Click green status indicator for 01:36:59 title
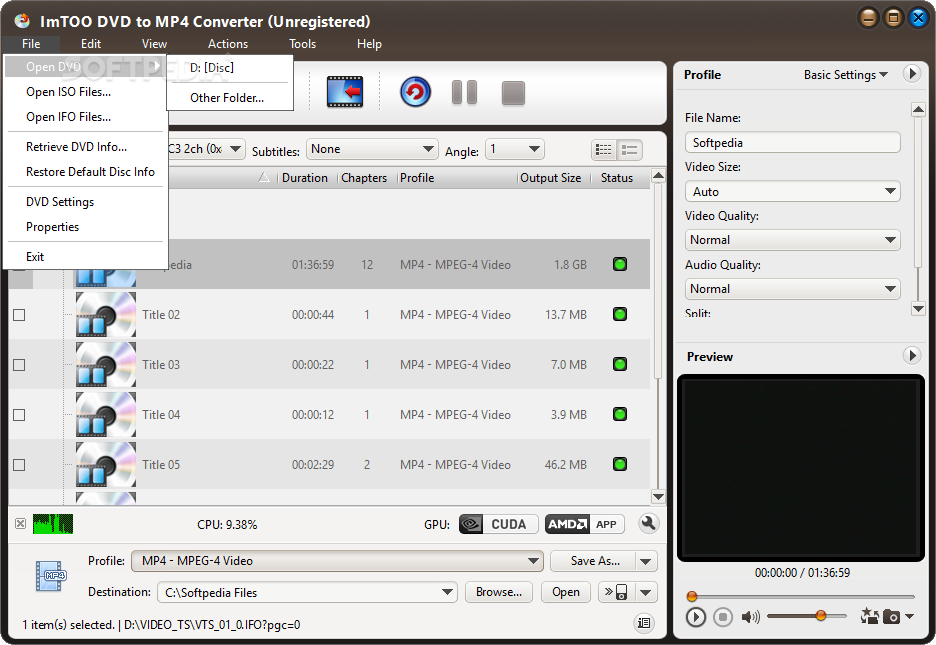Screen dimensions: 936x645 click(620, 264)
